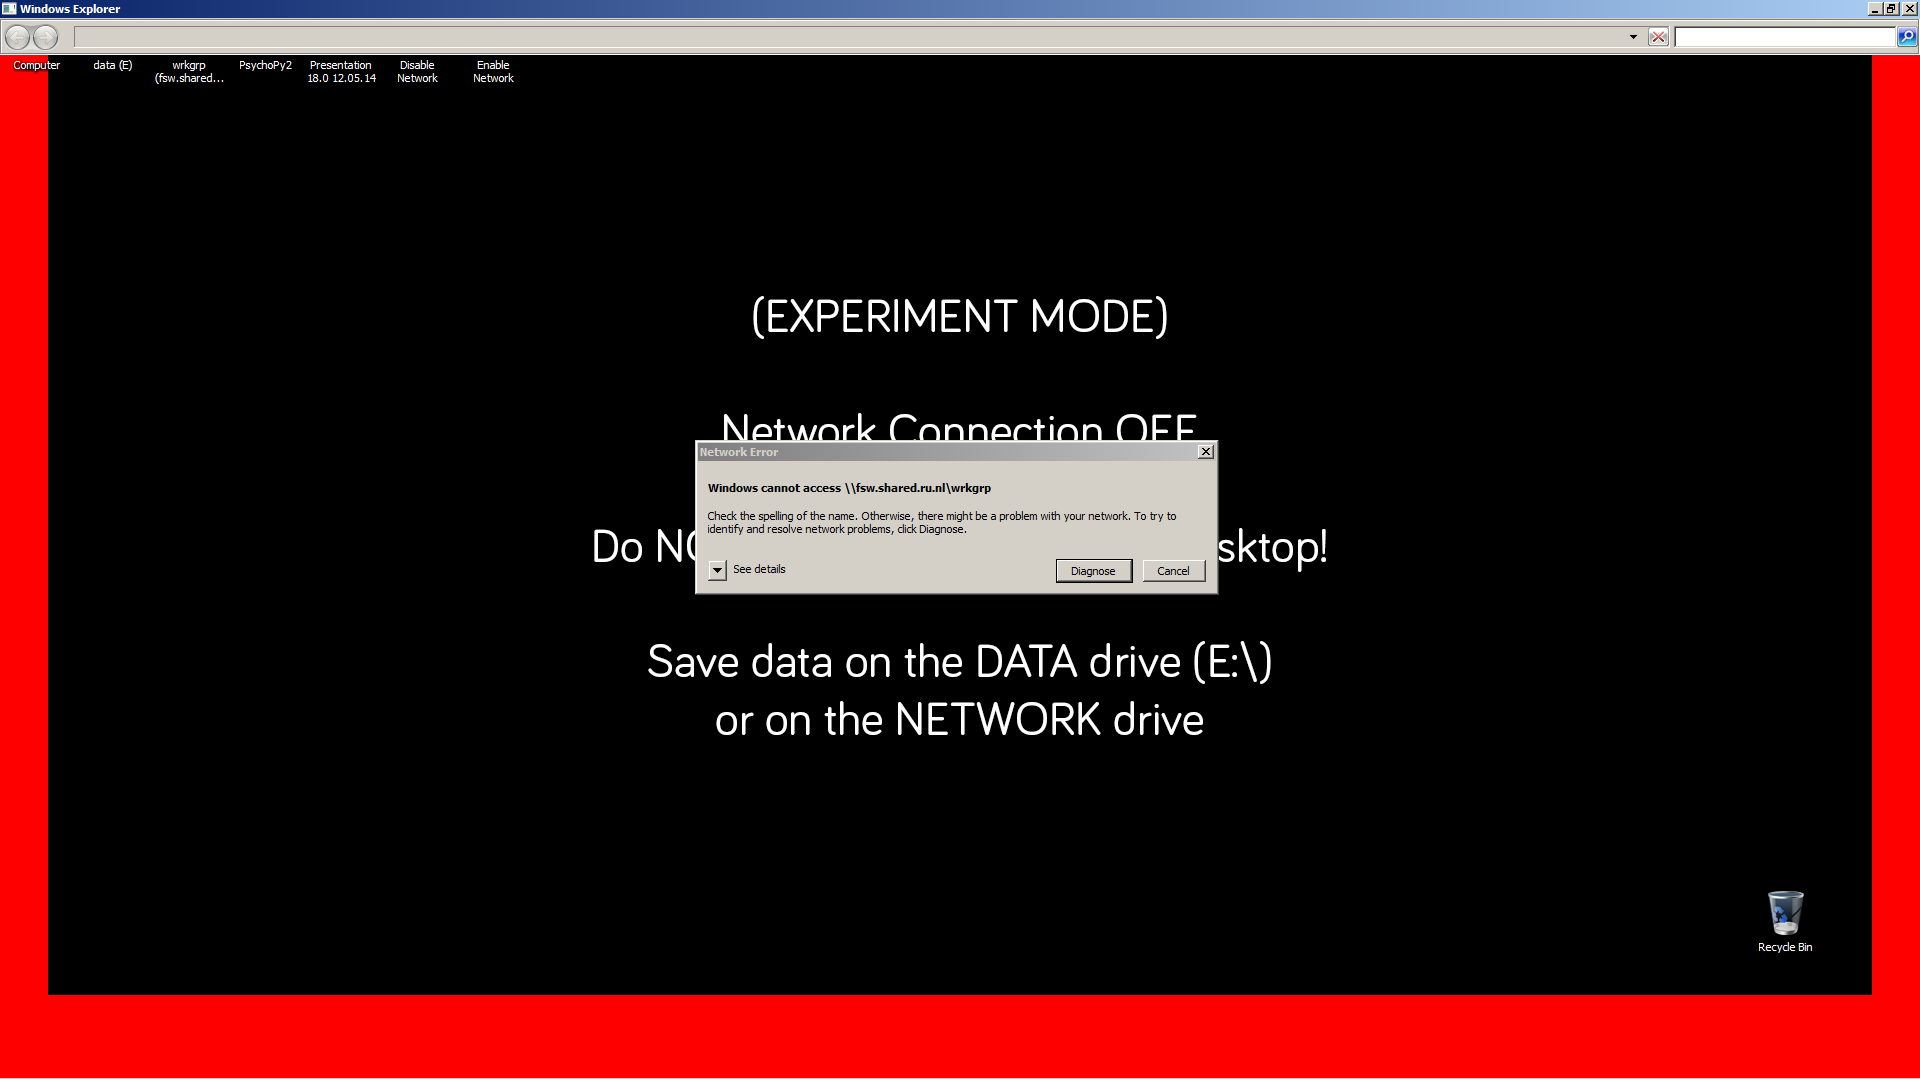The width and height of the screenshot is (1920, 1080).
Task: Open the wrkgrp network share shortcut
Action: pyautogui.click(x=189, y=72)
